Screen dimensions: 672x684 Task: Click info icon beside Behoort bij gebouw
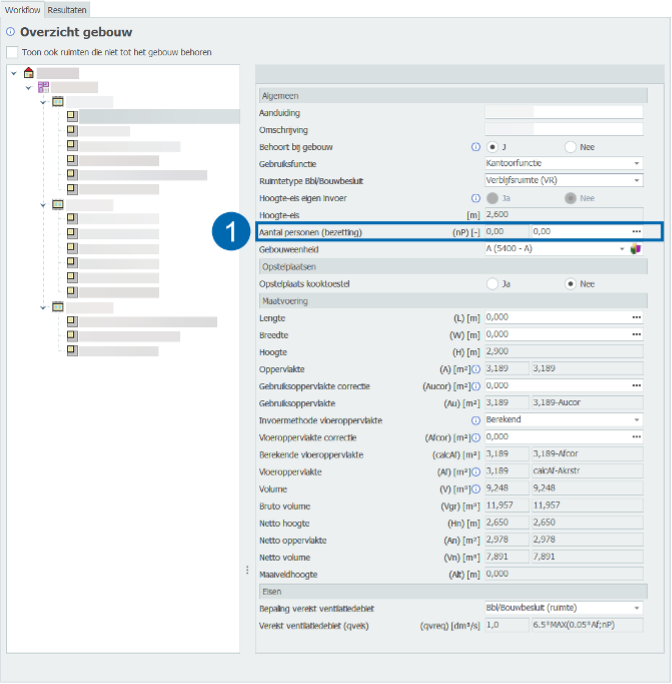pos(476,147)
